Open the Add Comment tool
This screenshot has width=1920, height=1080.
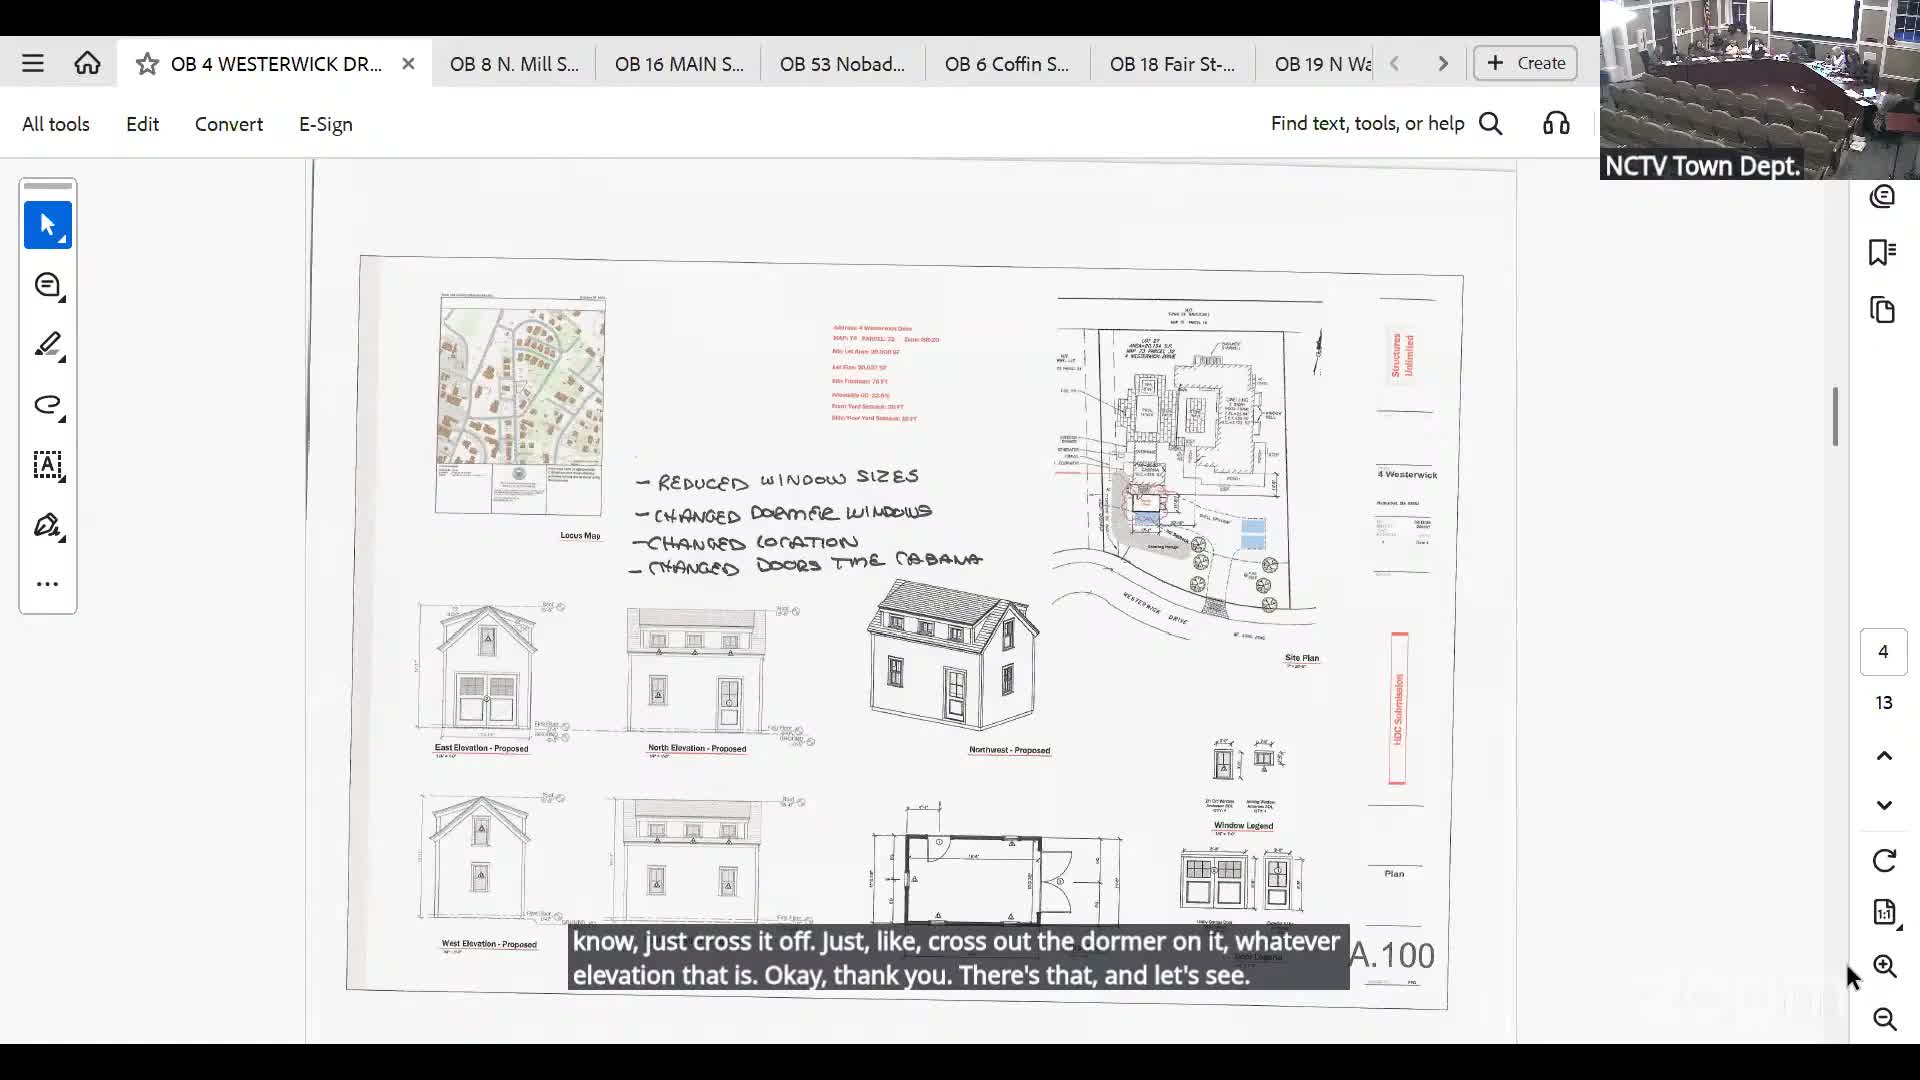pyautogui.click(x=47, y=285)
